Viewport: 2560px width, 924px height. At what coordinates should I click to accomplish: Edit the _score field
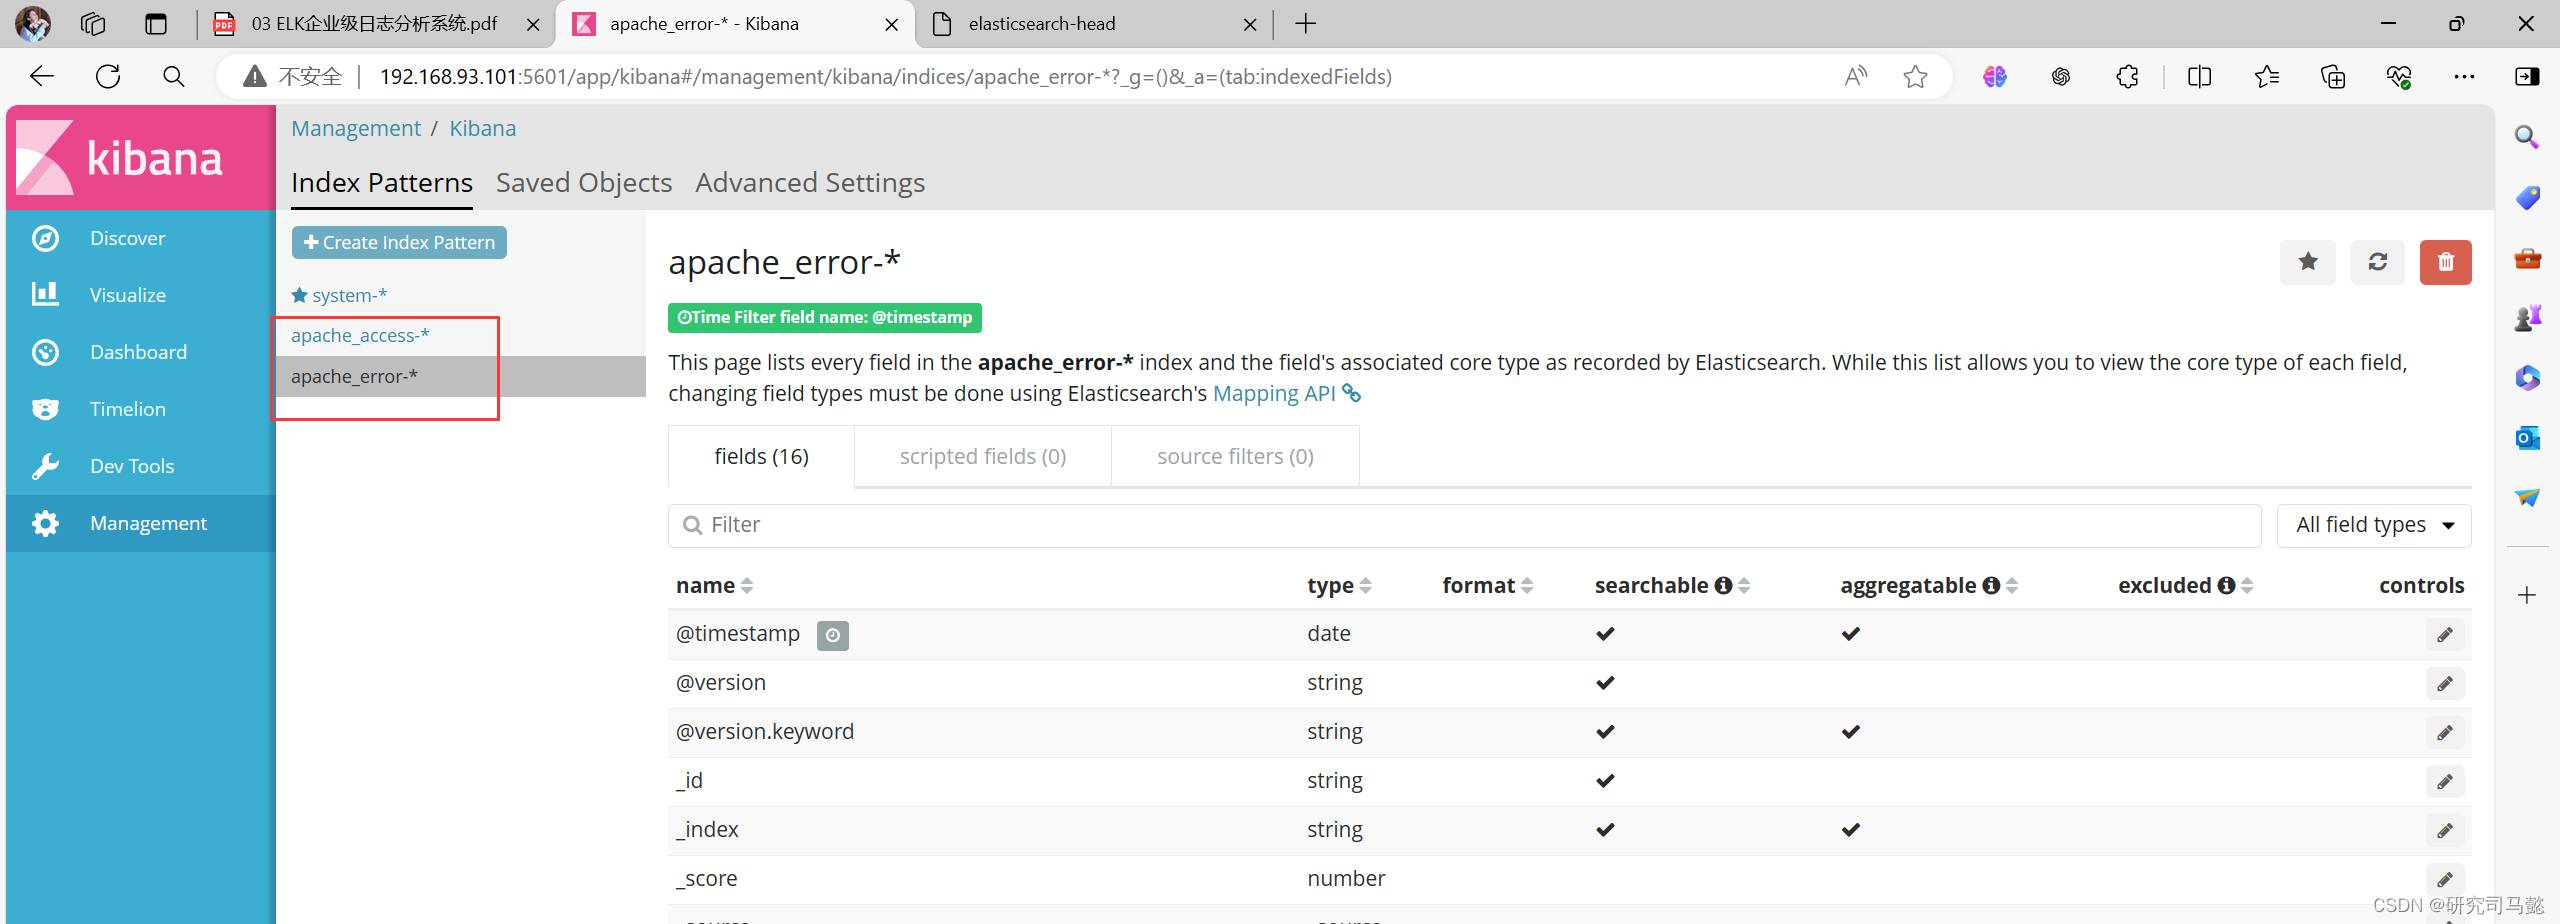pyautogui.click(x=2445, y=880)
